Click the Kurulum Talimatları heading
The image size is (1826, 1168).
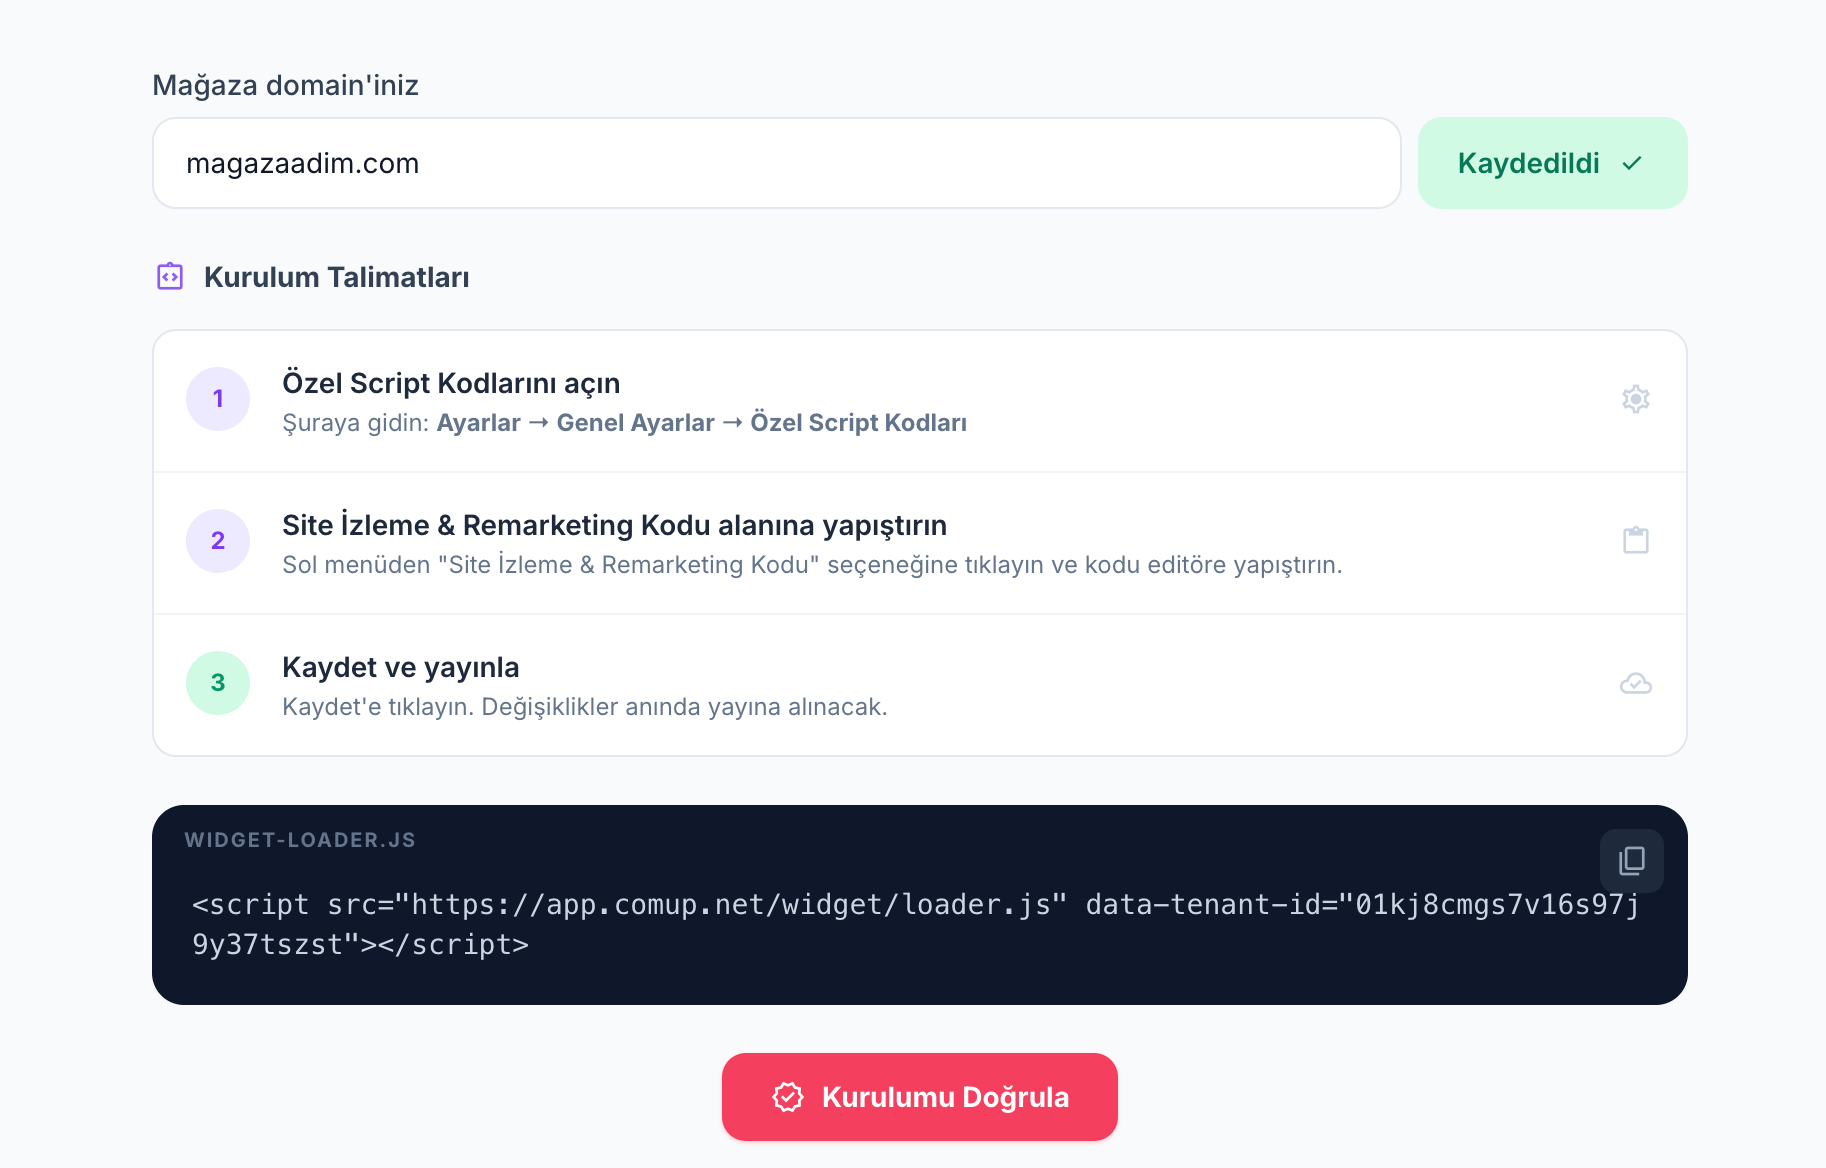click(337, 277)
